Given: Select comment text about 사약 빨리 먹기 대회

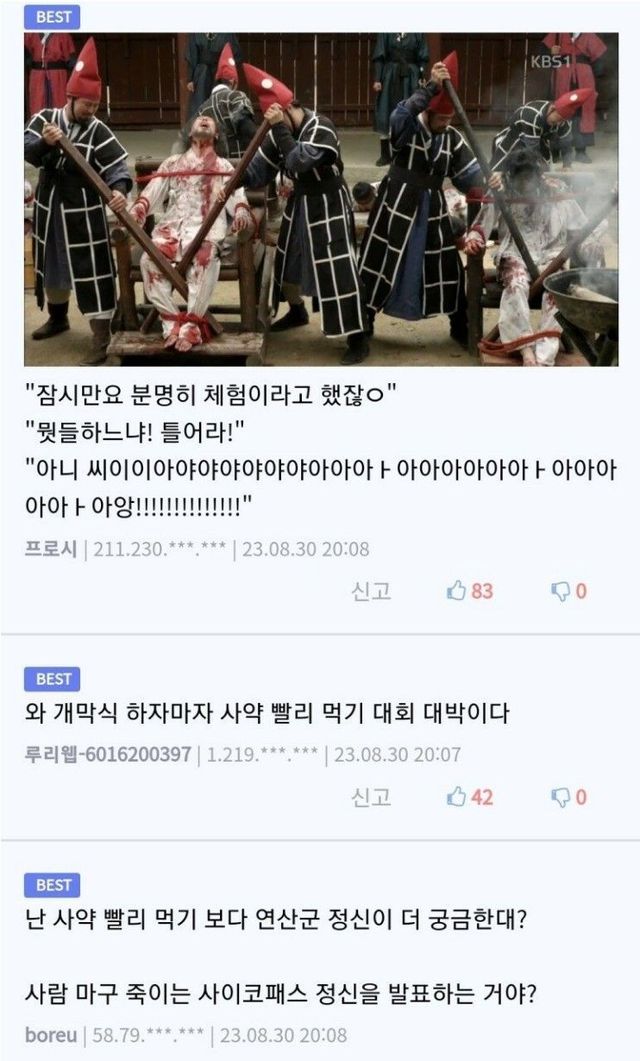Looking at the screenshot, I should pyautogui.click(x=267, y=713).
